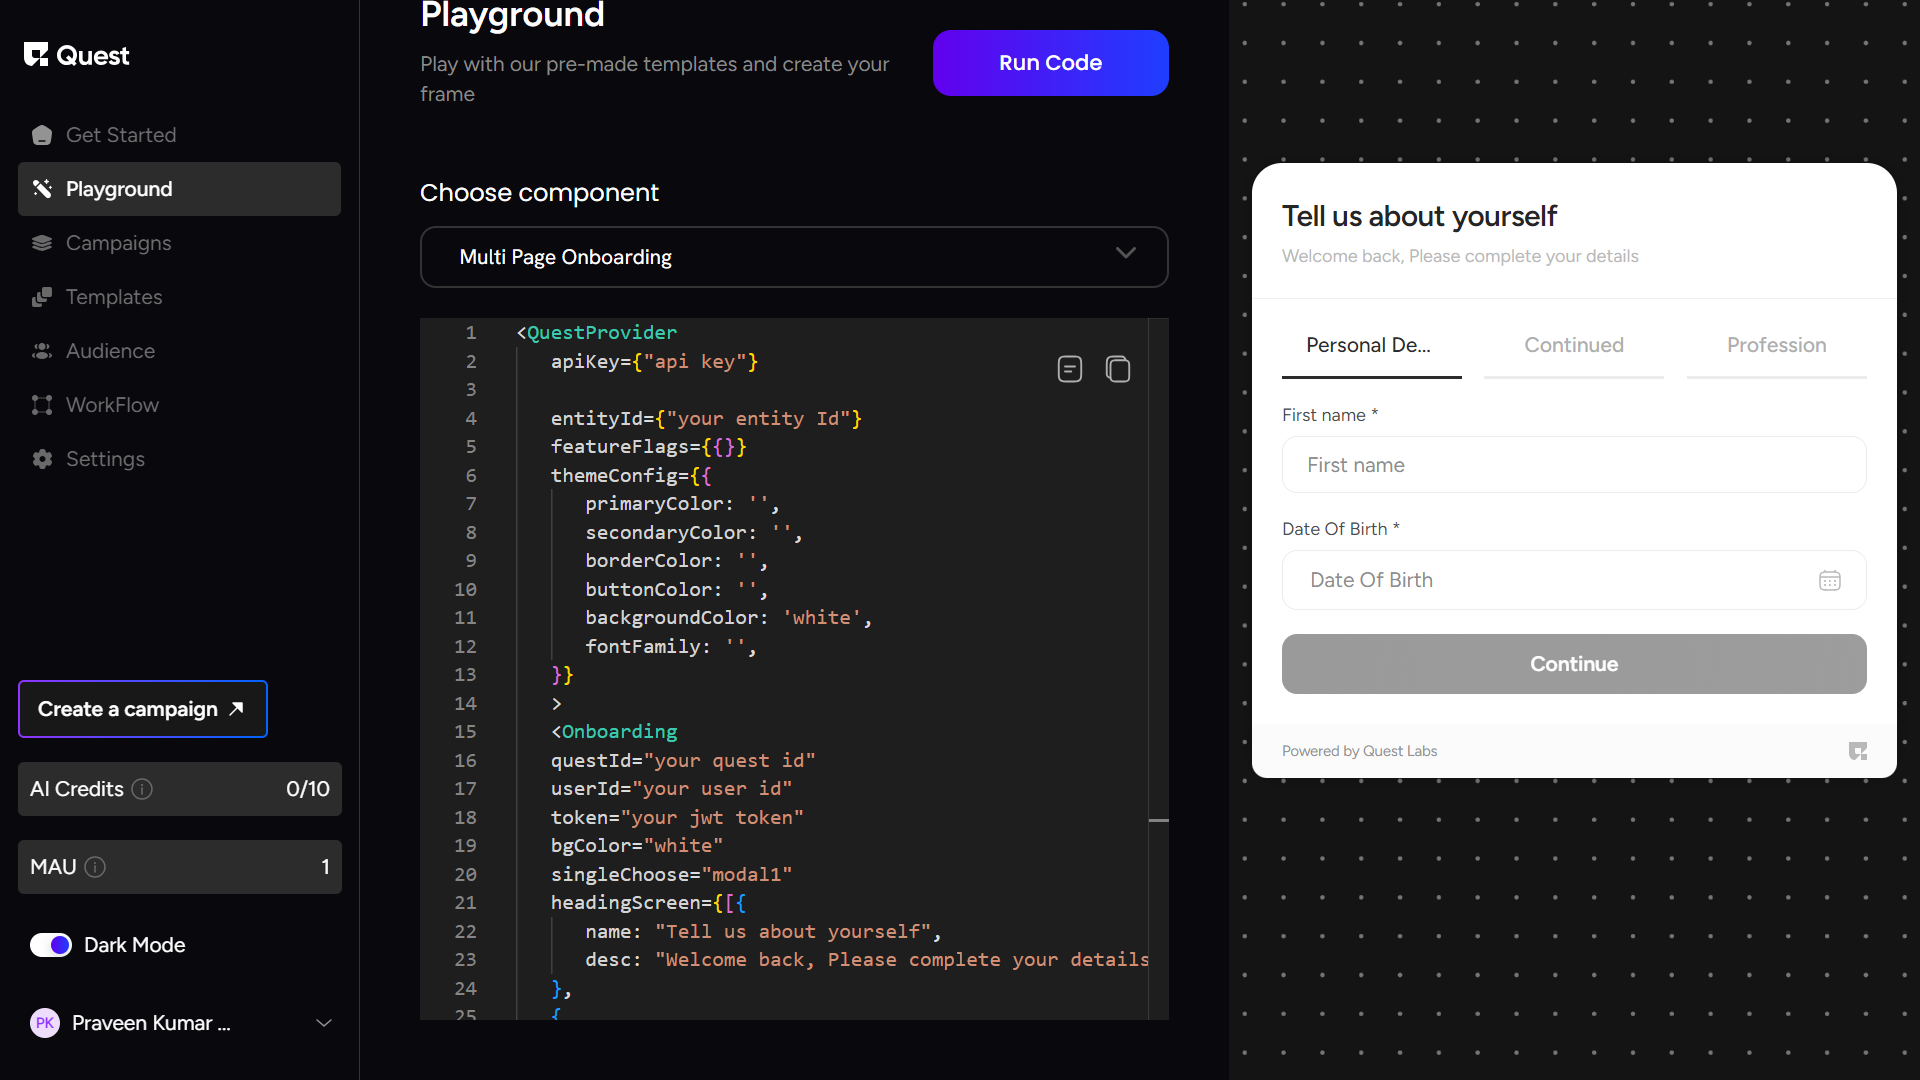Image resolution: width=1920 pixels, height=1080 pixels.
Task: Click the format code icon
Action: coord(1069,369)
